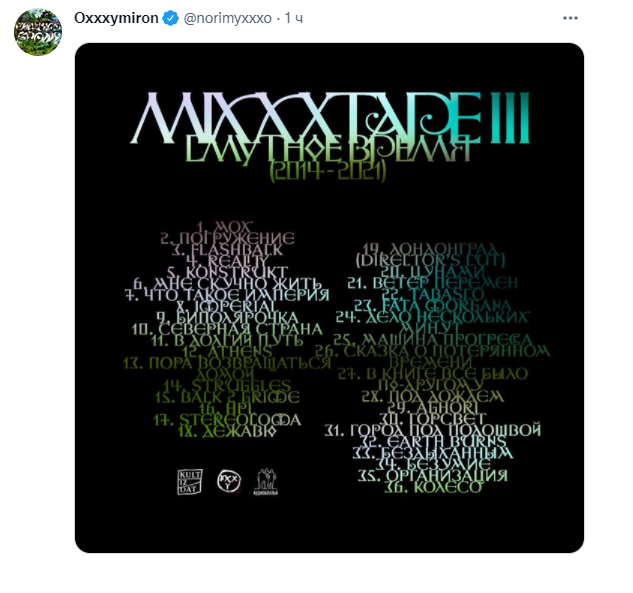Click the (2014 - 2021) years text
The image size is (633, 593).
coord(328,172)
